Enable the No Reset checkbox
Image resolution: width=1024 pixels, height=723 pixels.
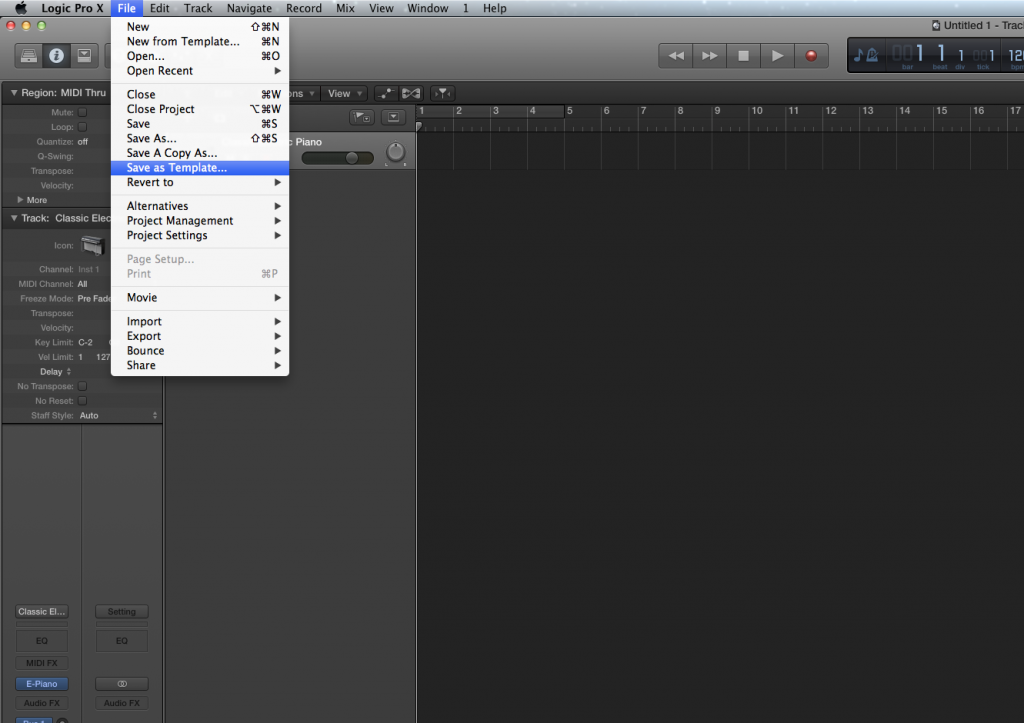pyautogui.click(x=82, y=401)
